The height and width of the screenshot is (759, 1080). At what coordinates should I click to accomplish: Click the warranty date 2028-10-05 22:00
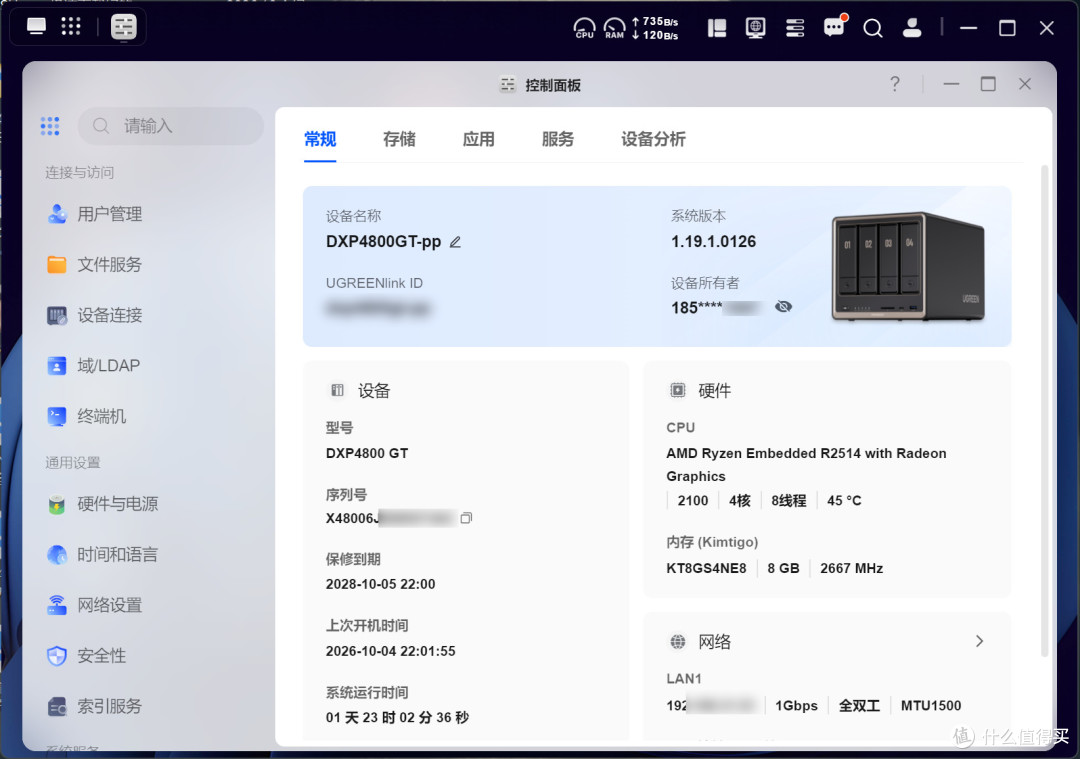point(380,584)
